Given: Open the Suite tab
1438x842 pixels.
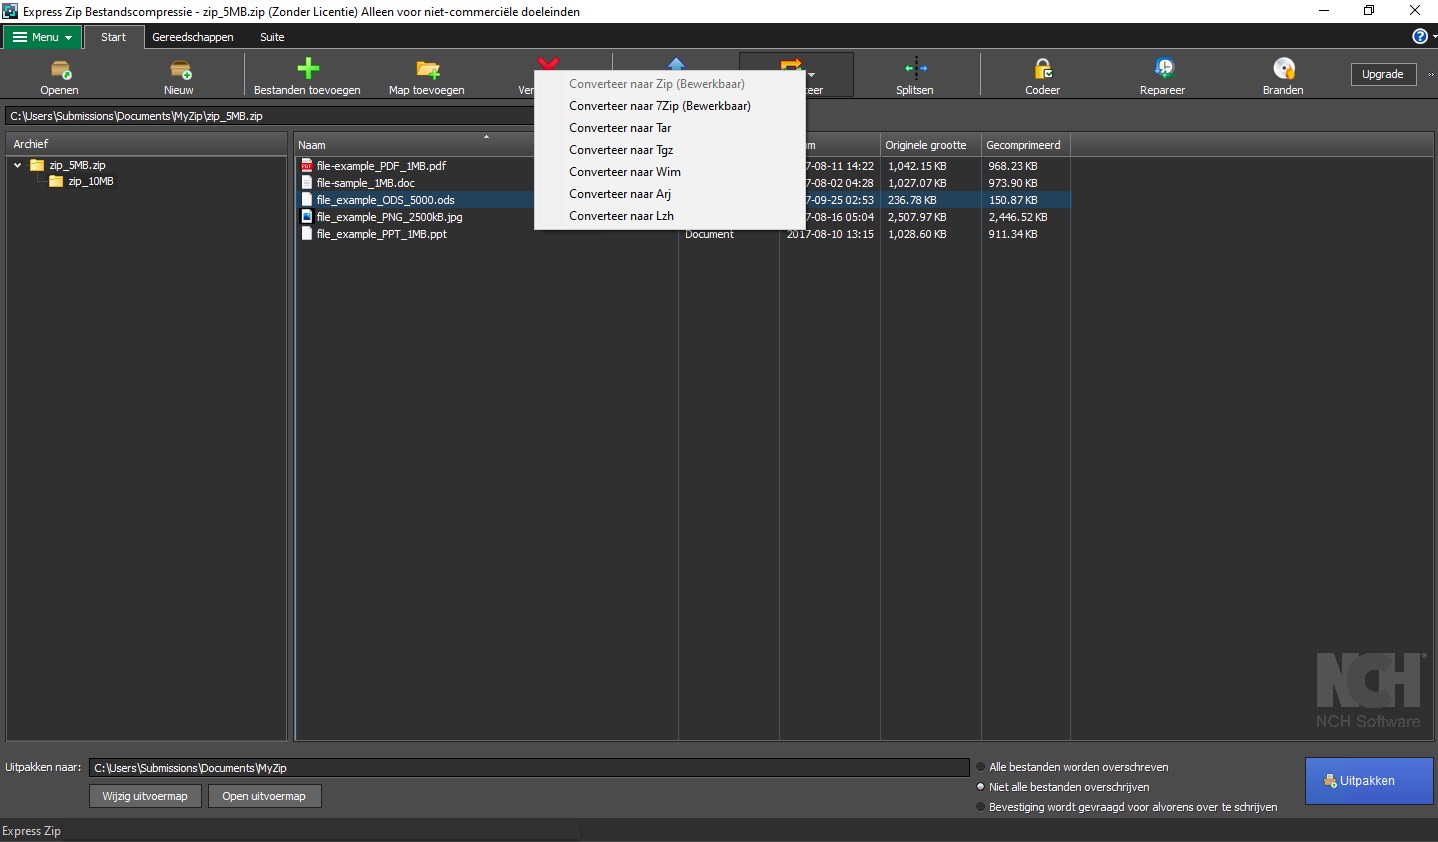Looking at the screenshot, I should 272,37.
